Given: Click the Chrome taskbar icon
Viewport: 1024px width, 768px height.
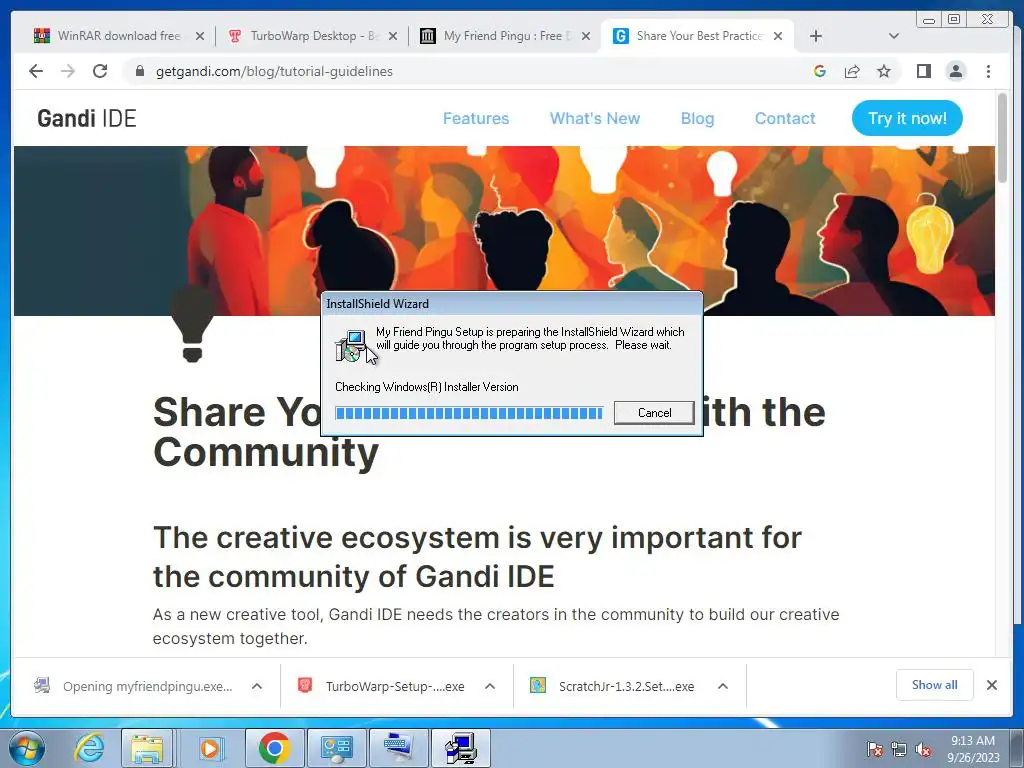Looking at the screenshot, I should click(274, 748).
